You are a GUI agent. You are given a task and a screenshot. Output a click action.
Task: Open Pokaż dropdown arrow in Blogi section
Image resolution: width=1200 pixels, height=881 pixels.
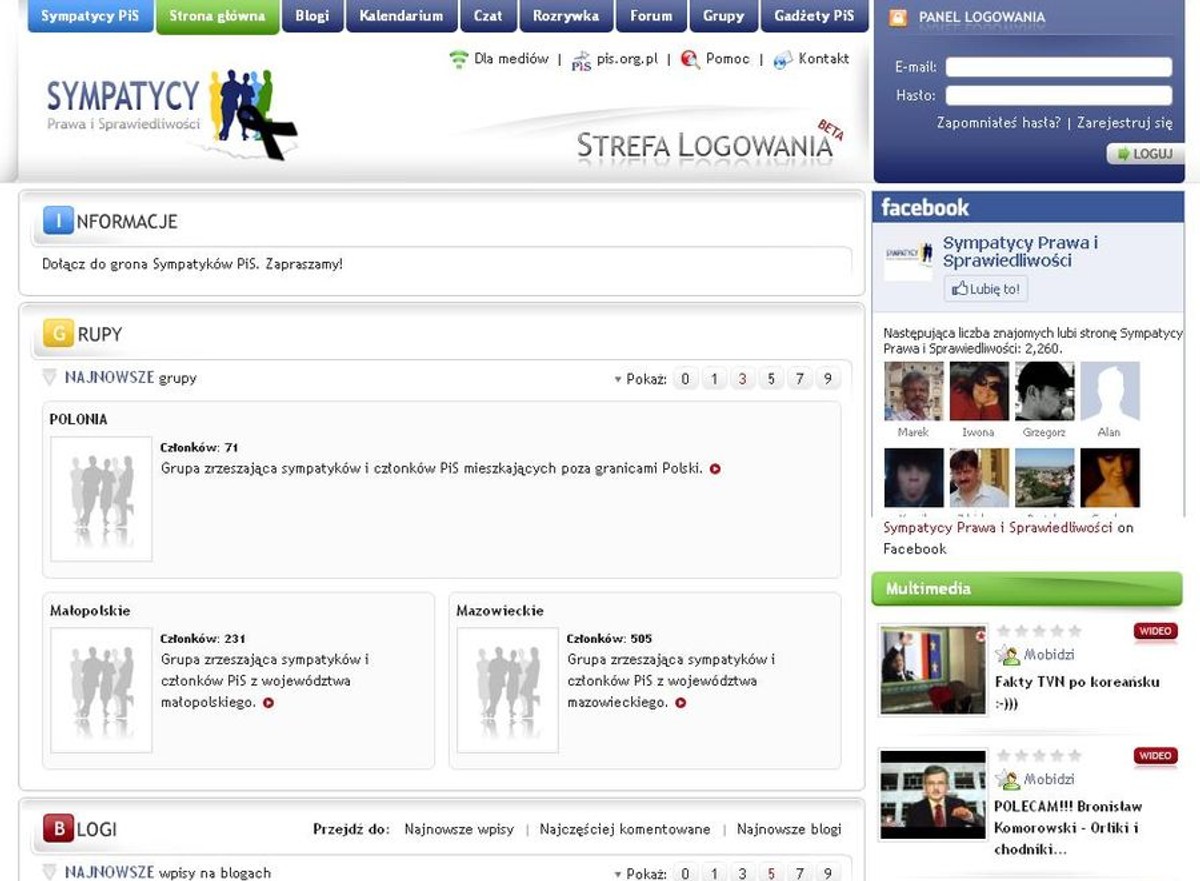pos(618,874)
